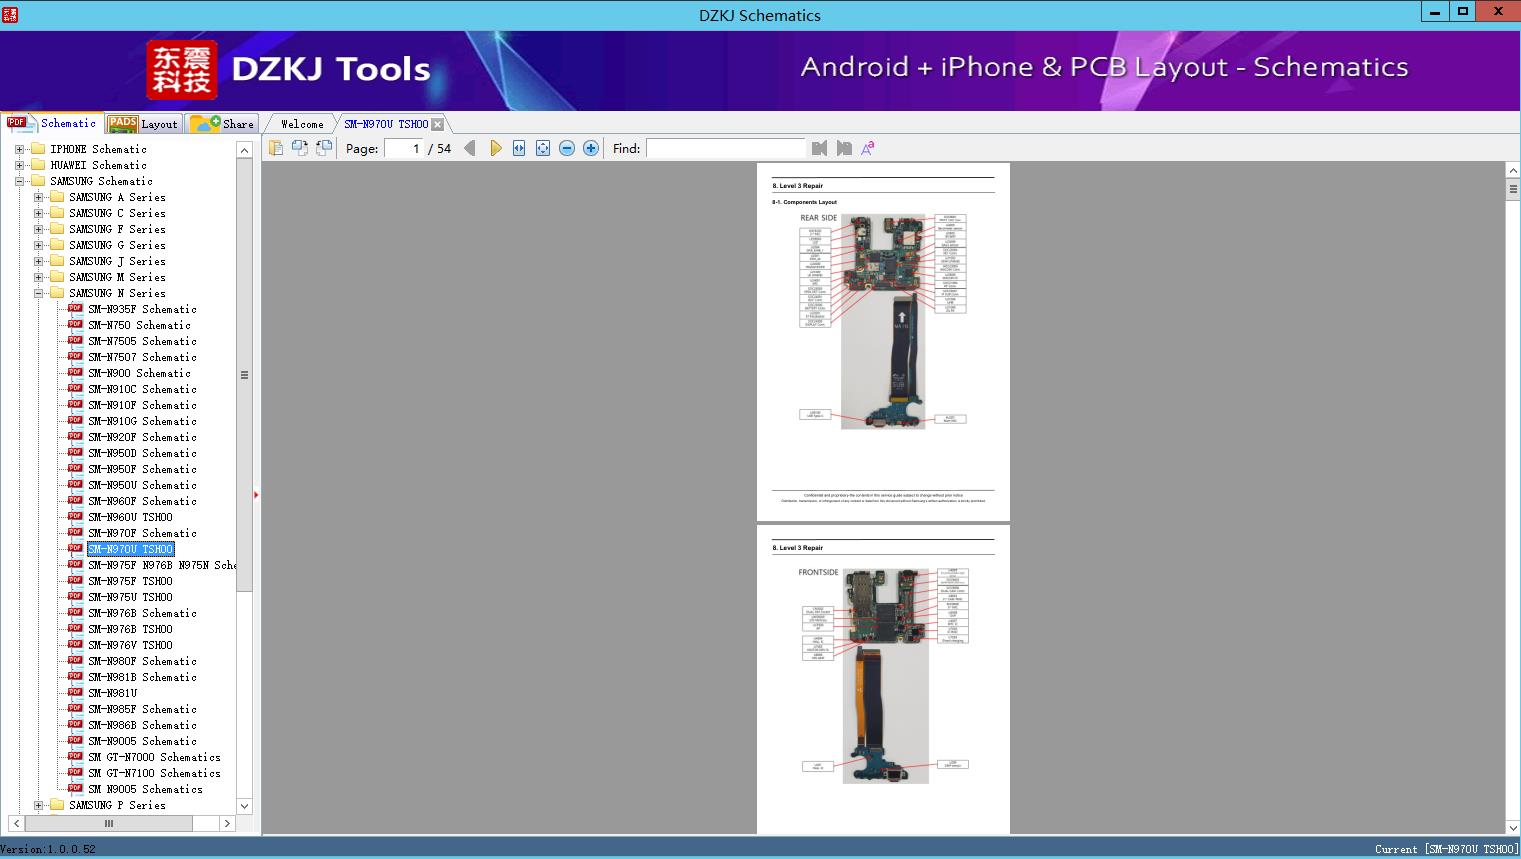Click the tree panel horizontal scrollbar thumb
This screenshot has width=1521, height=859.
[108, 824]
